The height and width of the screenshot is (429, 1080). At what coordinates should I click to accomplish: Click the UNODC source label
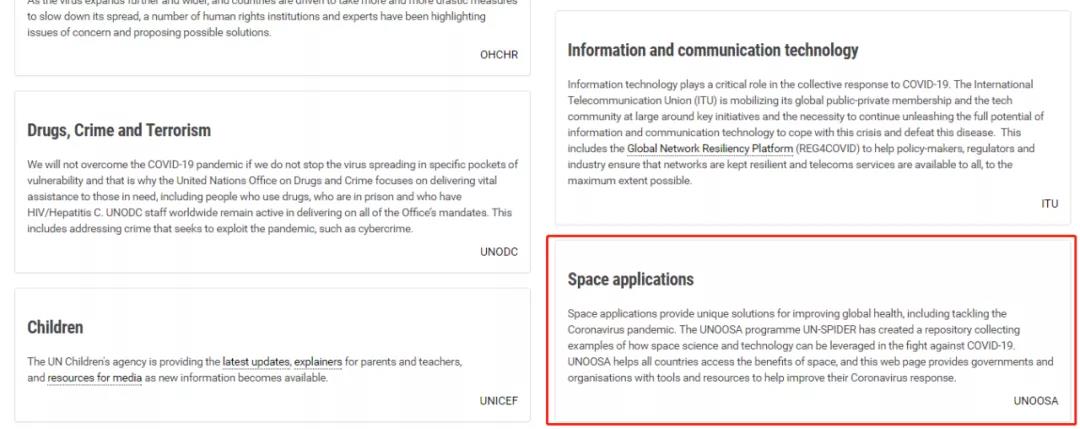pyautogui.click(x=499, y=252)
